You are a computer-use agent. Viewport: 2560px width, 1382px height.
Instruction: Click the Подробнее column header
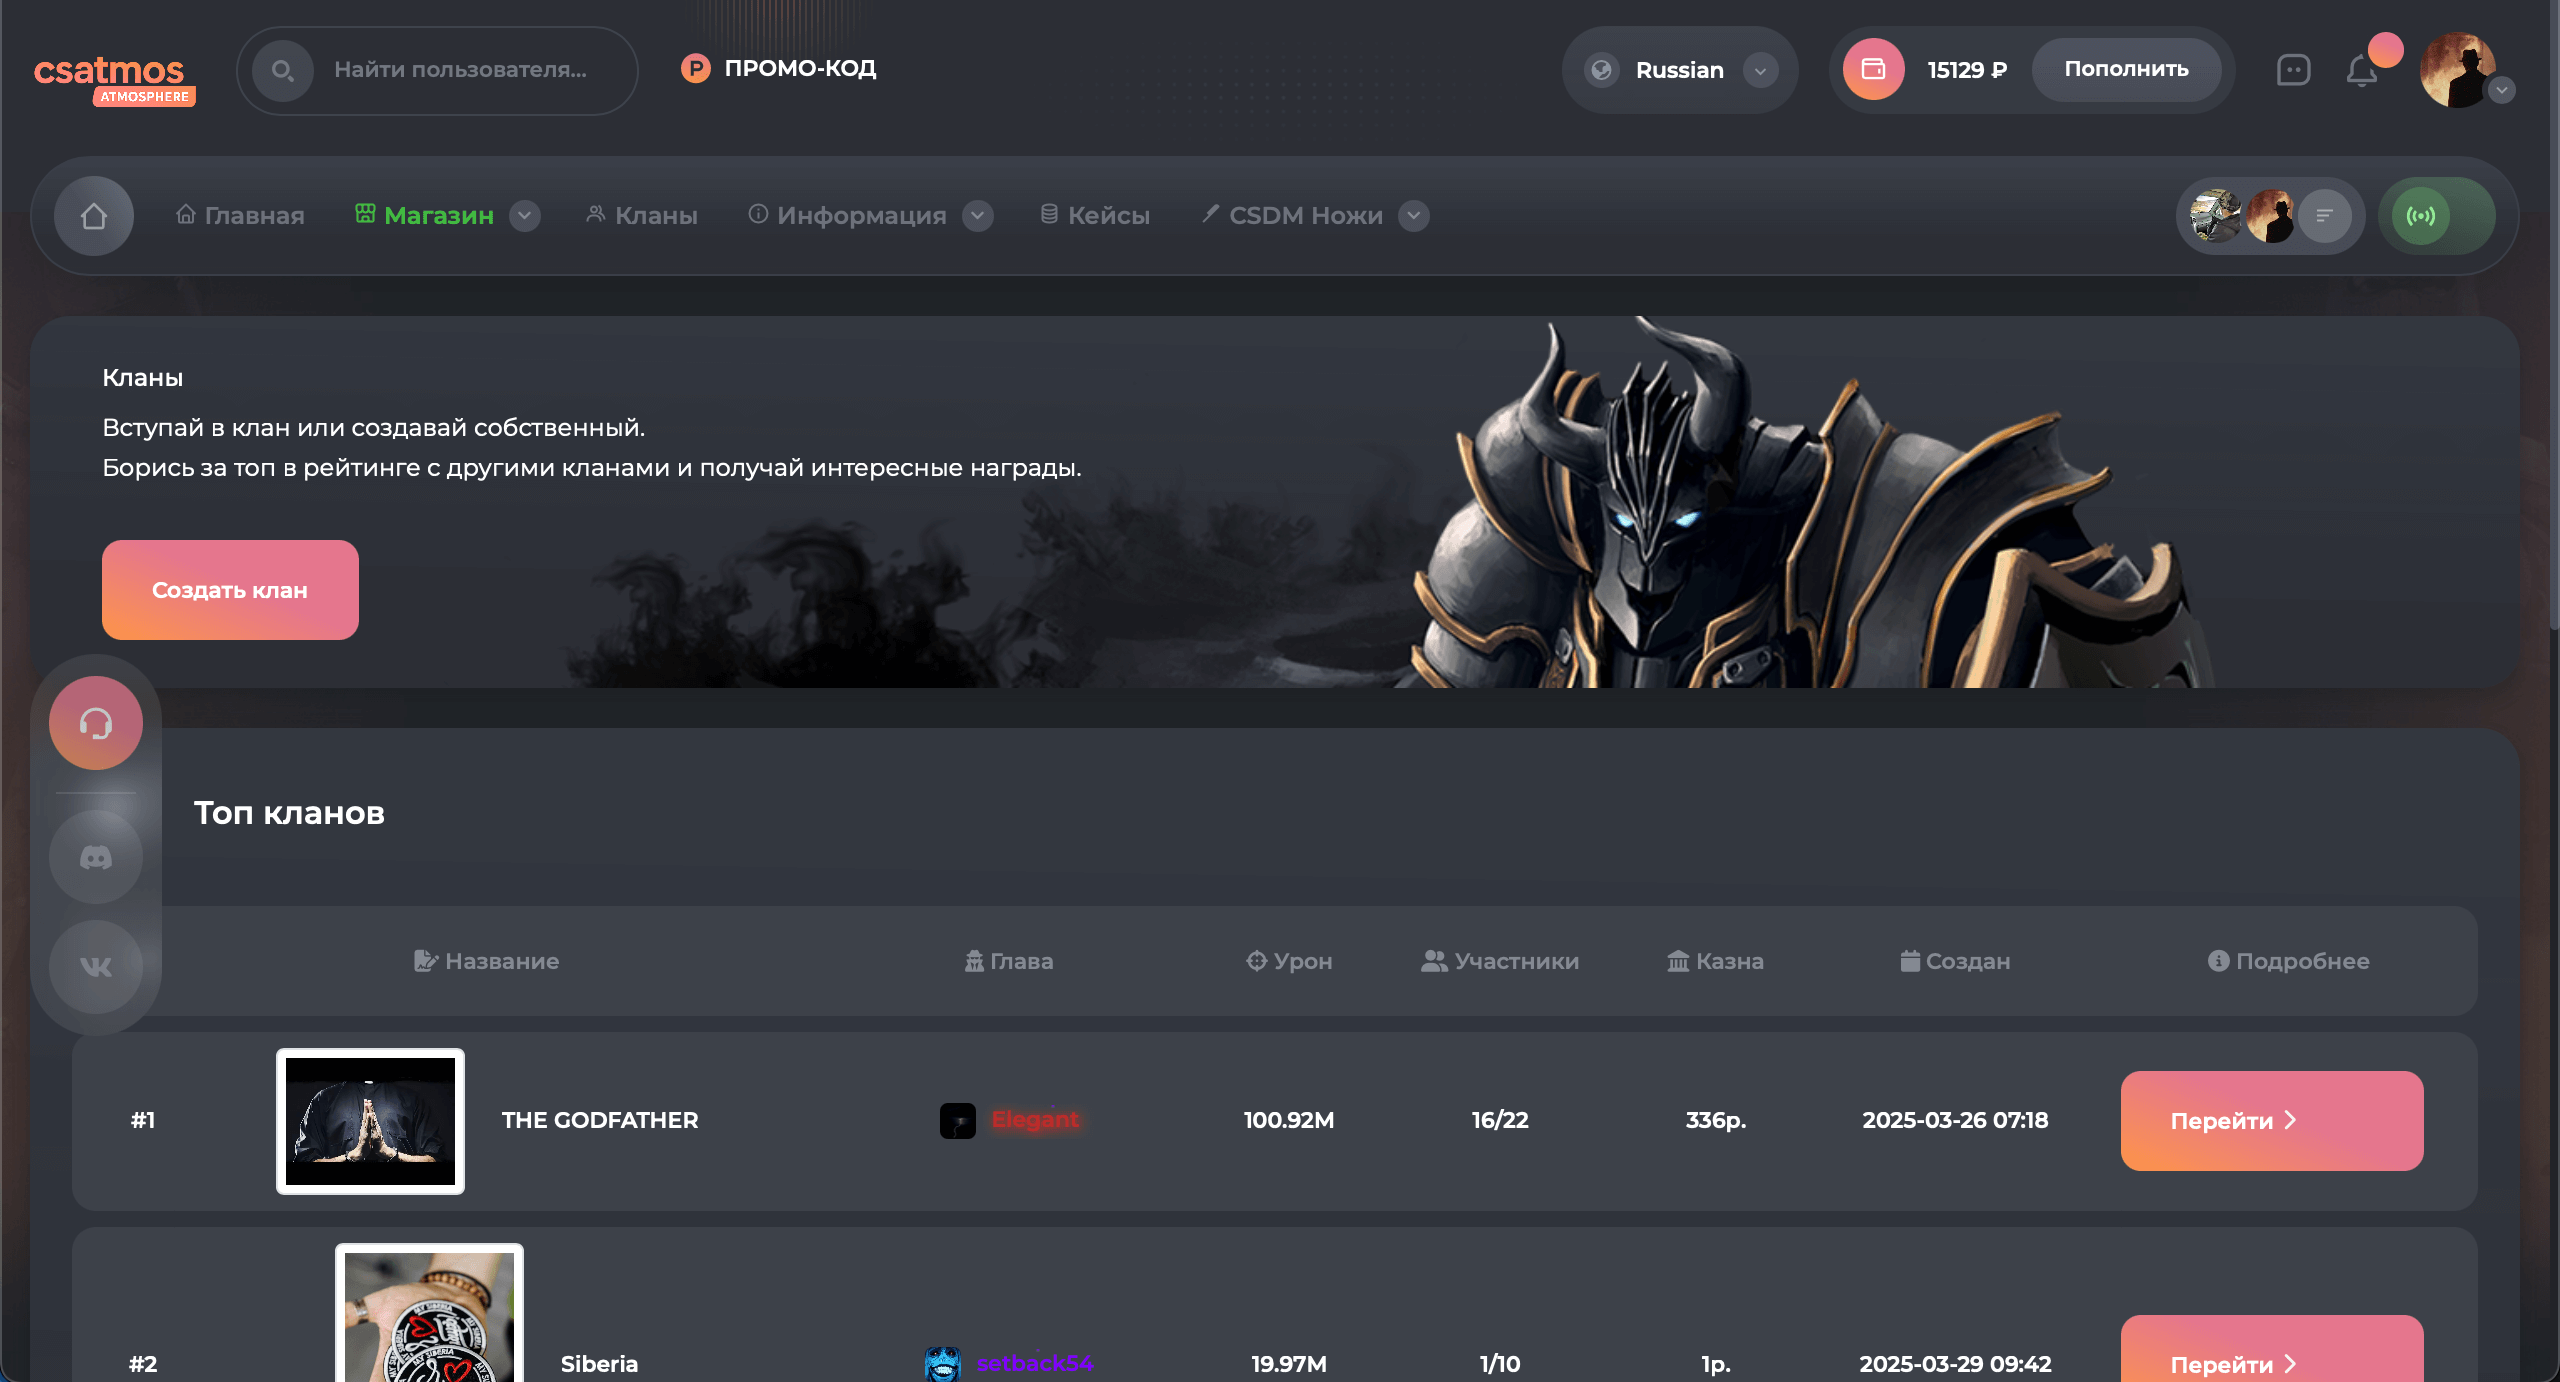coord(2288,961)
